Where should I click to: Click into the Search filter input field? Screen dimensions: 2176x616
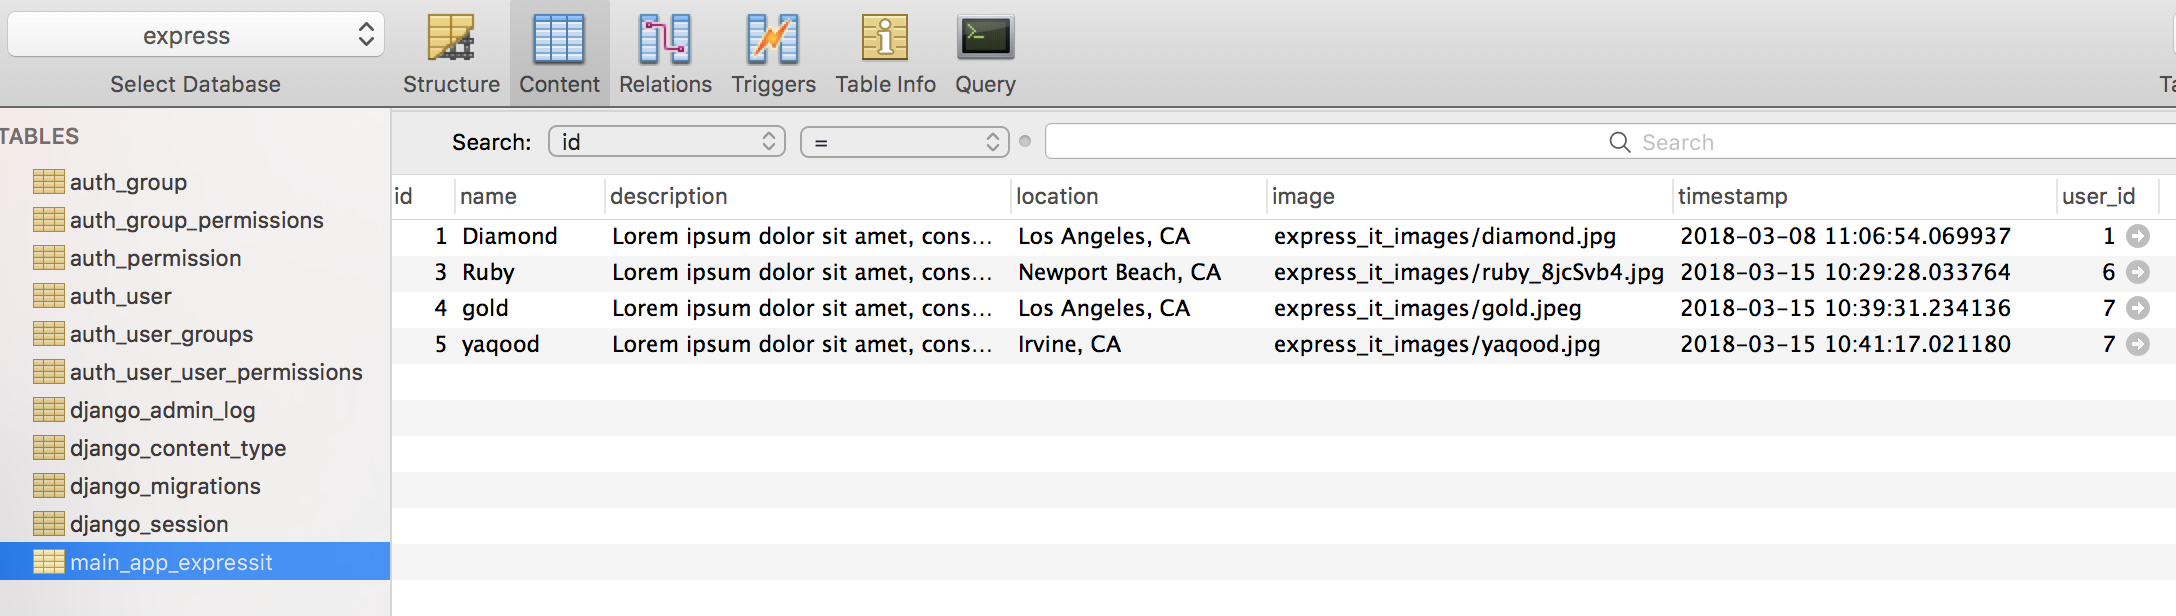click(x=1610, y=142)
